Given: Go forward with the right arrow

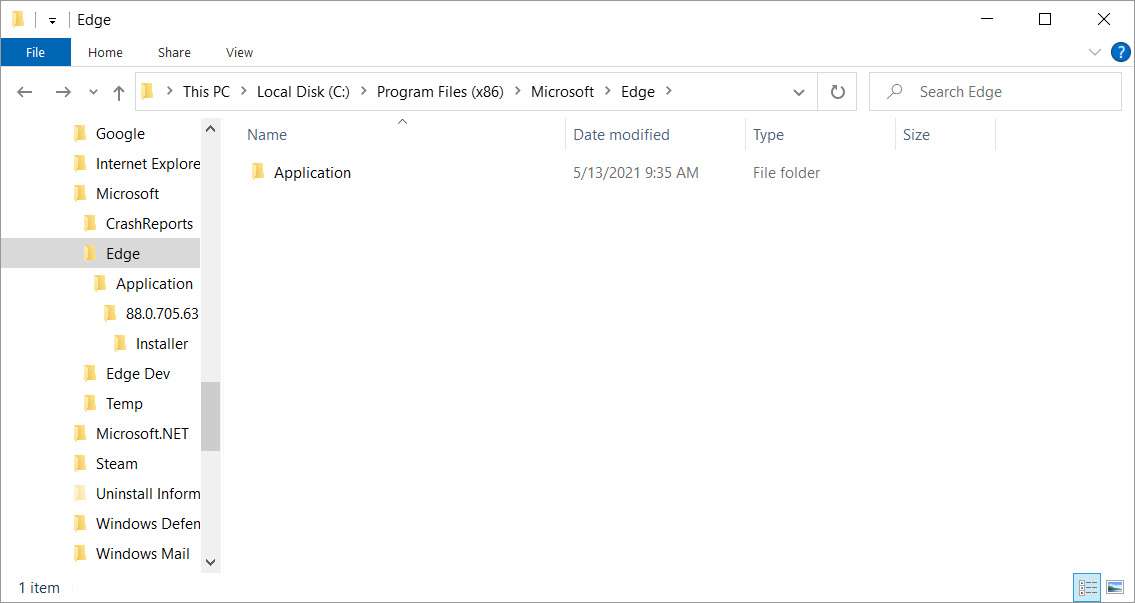Looking at the screenshot, I should coord(64,92).
